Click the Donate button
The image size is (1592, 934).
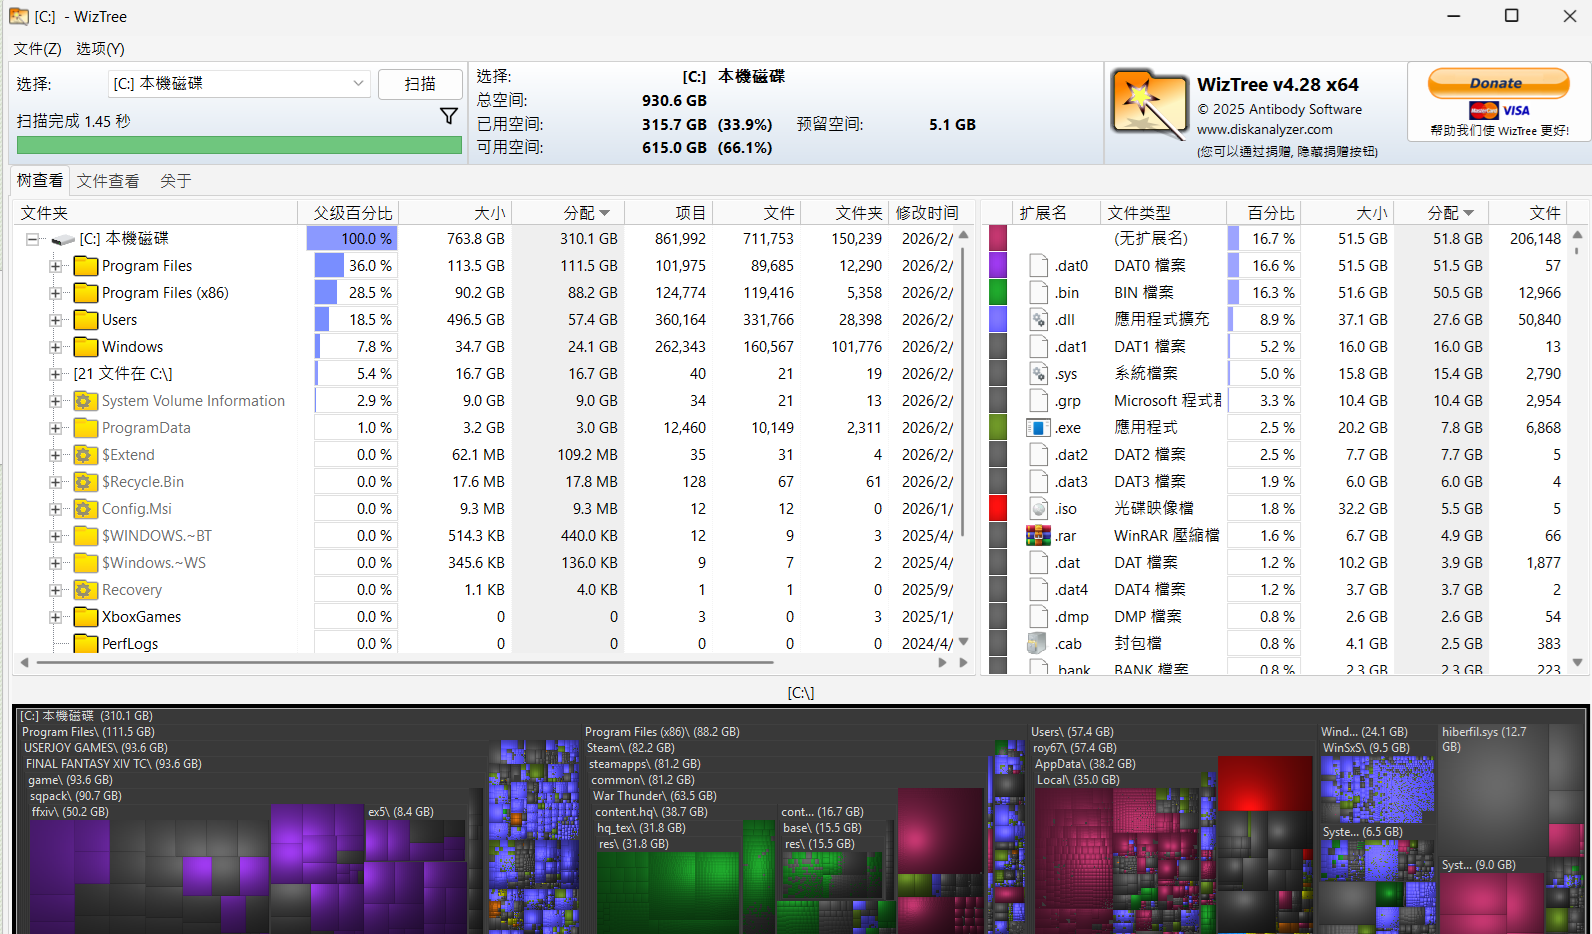pyautogui.click(x=1497, y=83)
